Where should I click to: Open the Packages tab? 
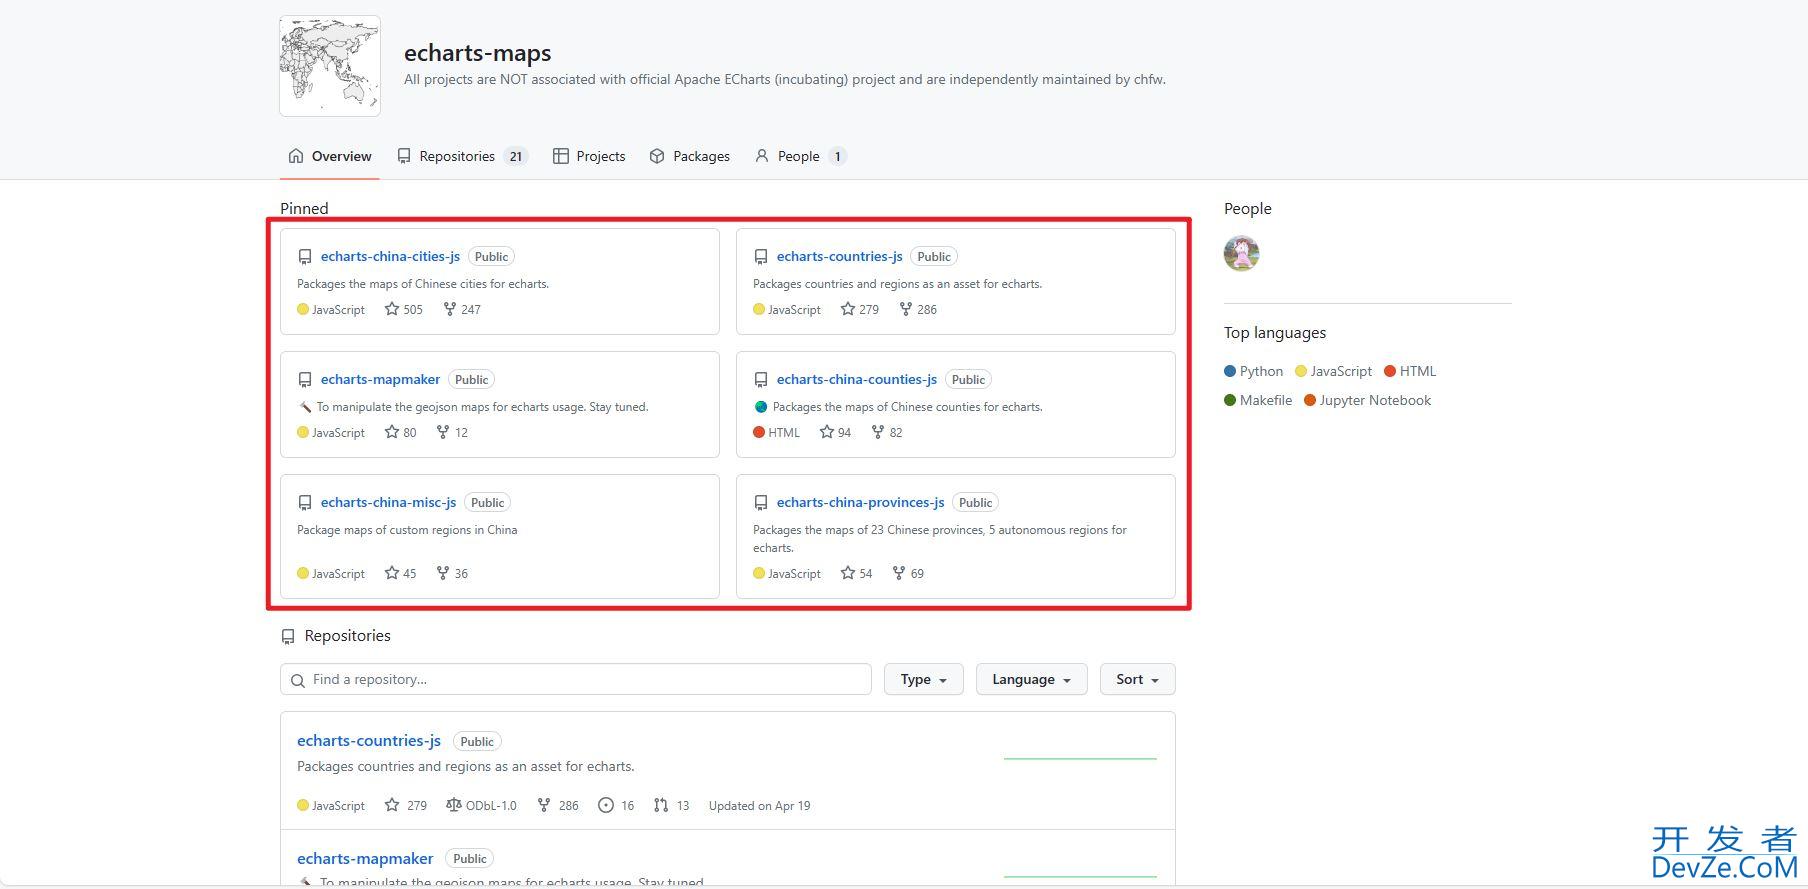pos(690,156)
